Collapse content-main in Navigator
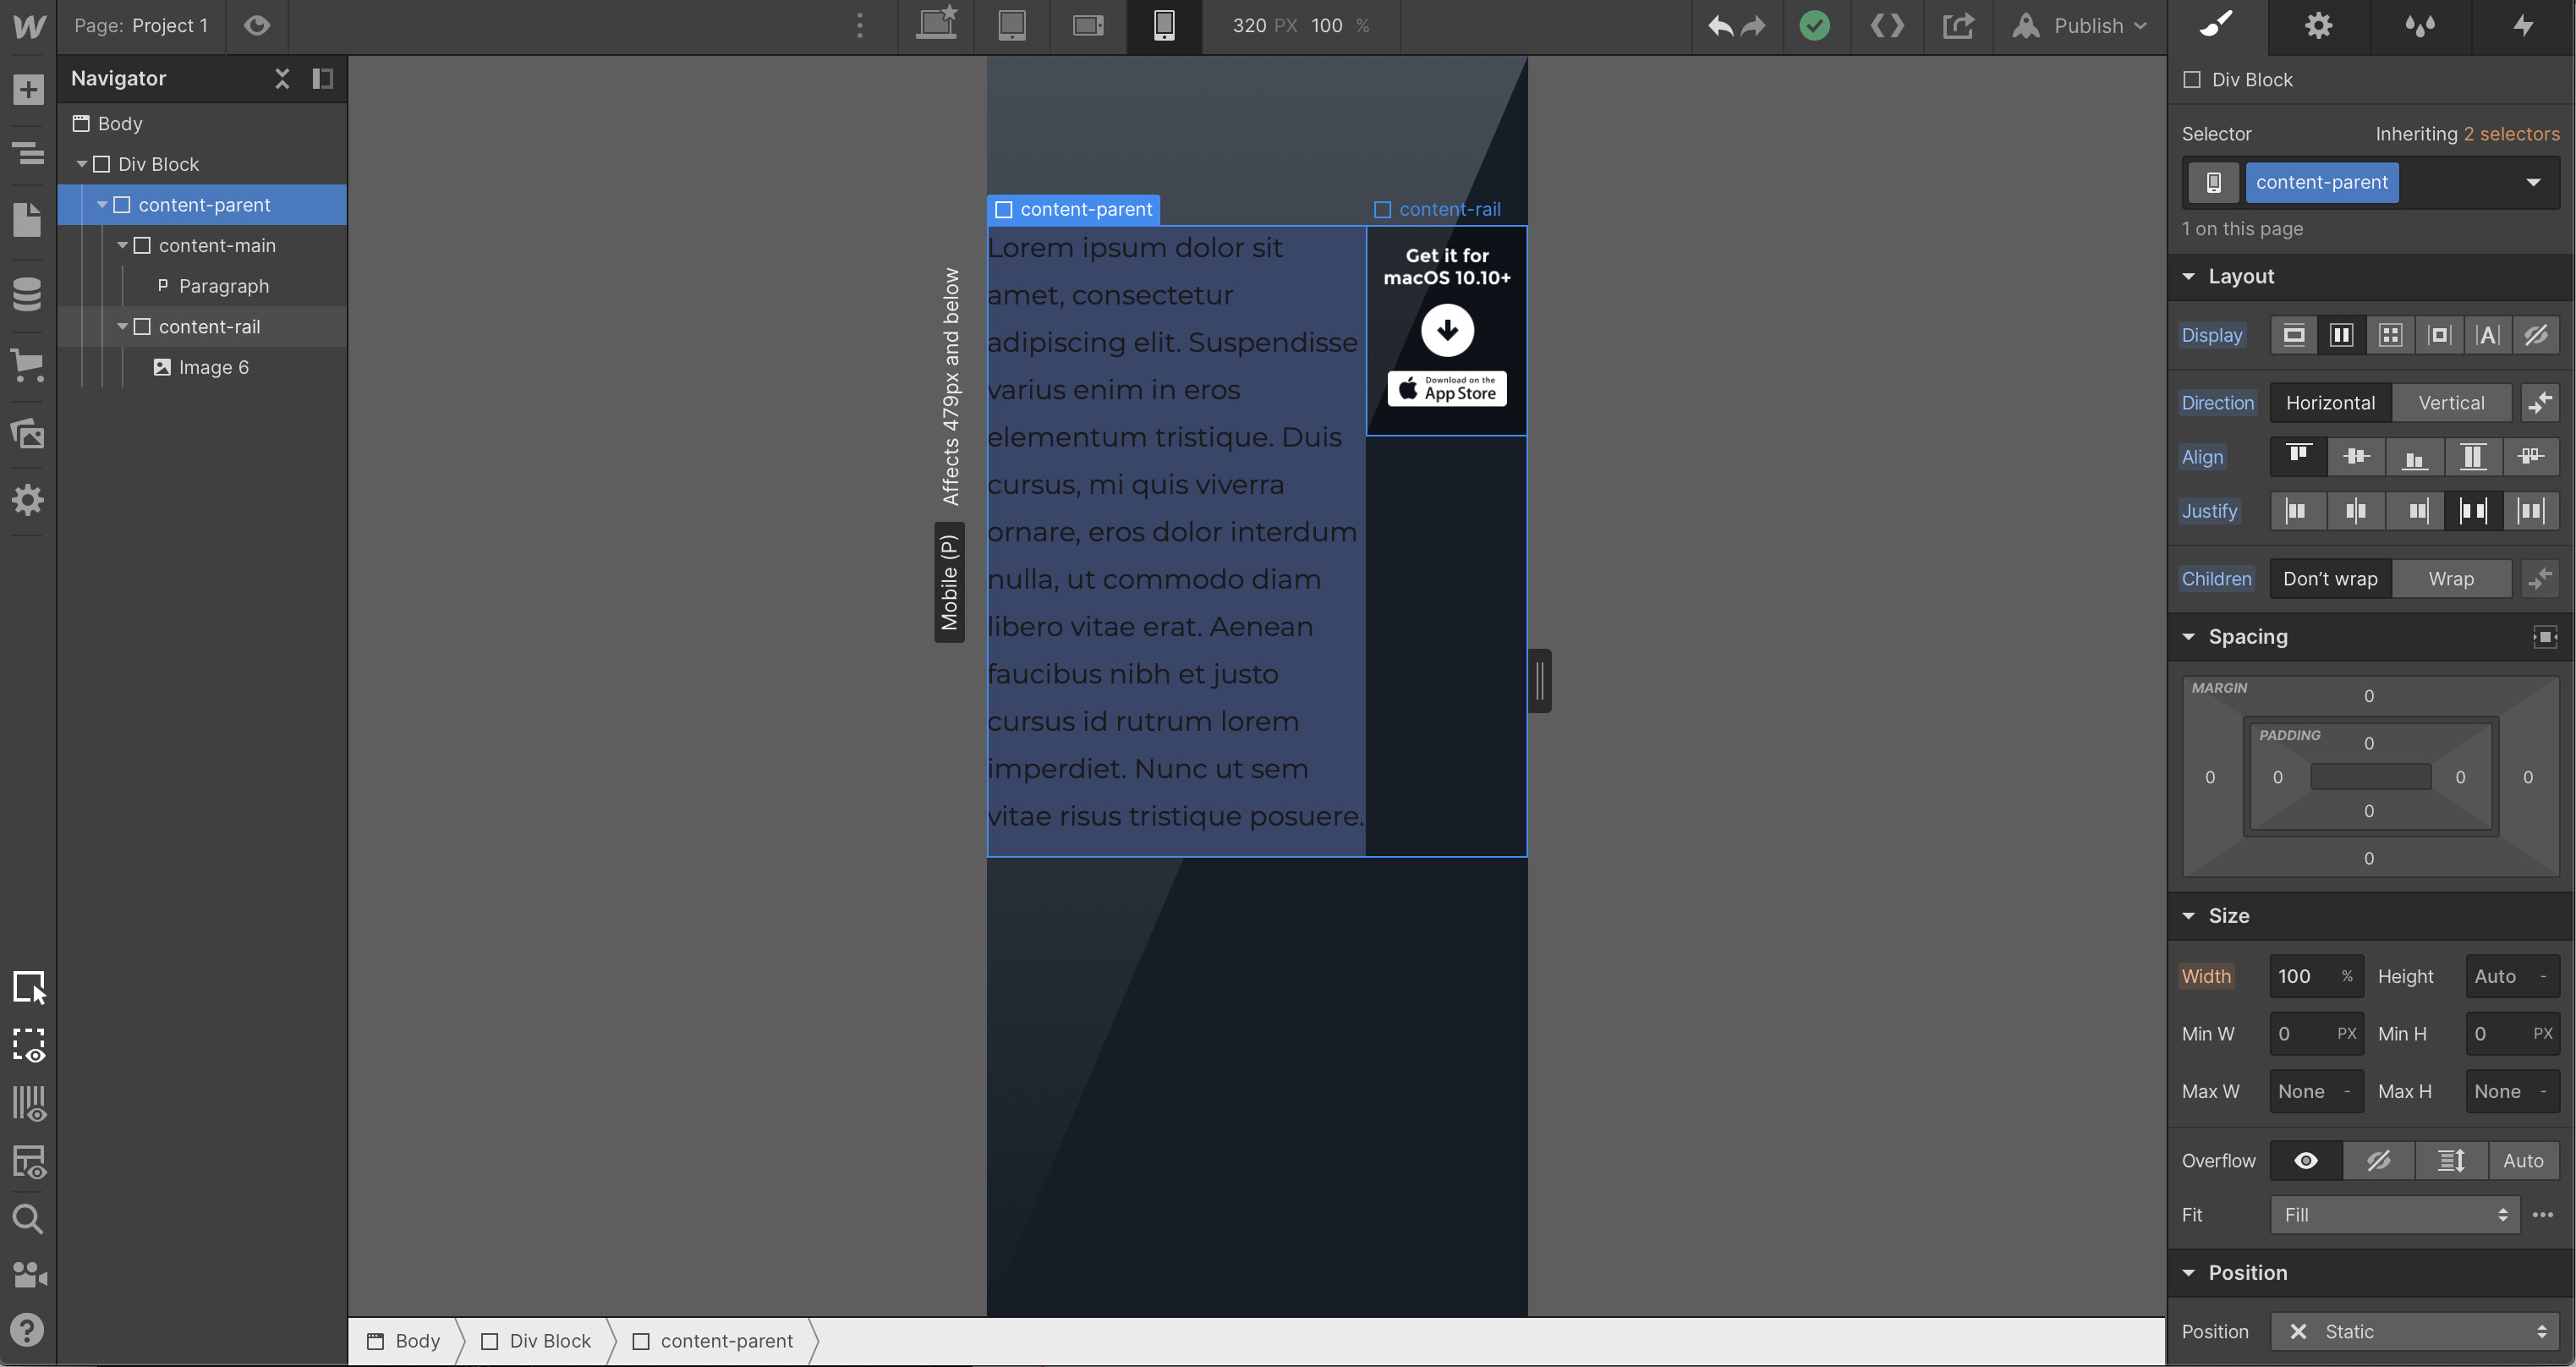 (122, 246)
